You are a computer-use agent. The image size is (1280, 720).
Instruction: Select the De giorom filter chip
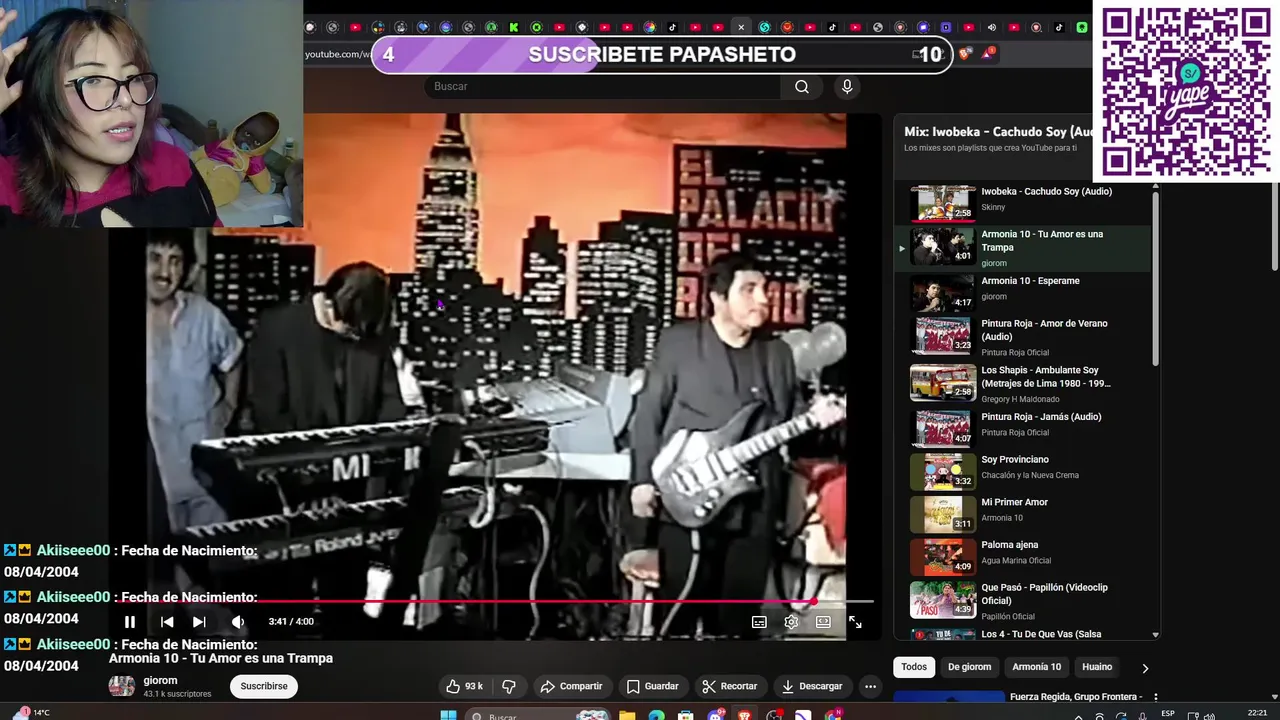click(x=969, y=667)
